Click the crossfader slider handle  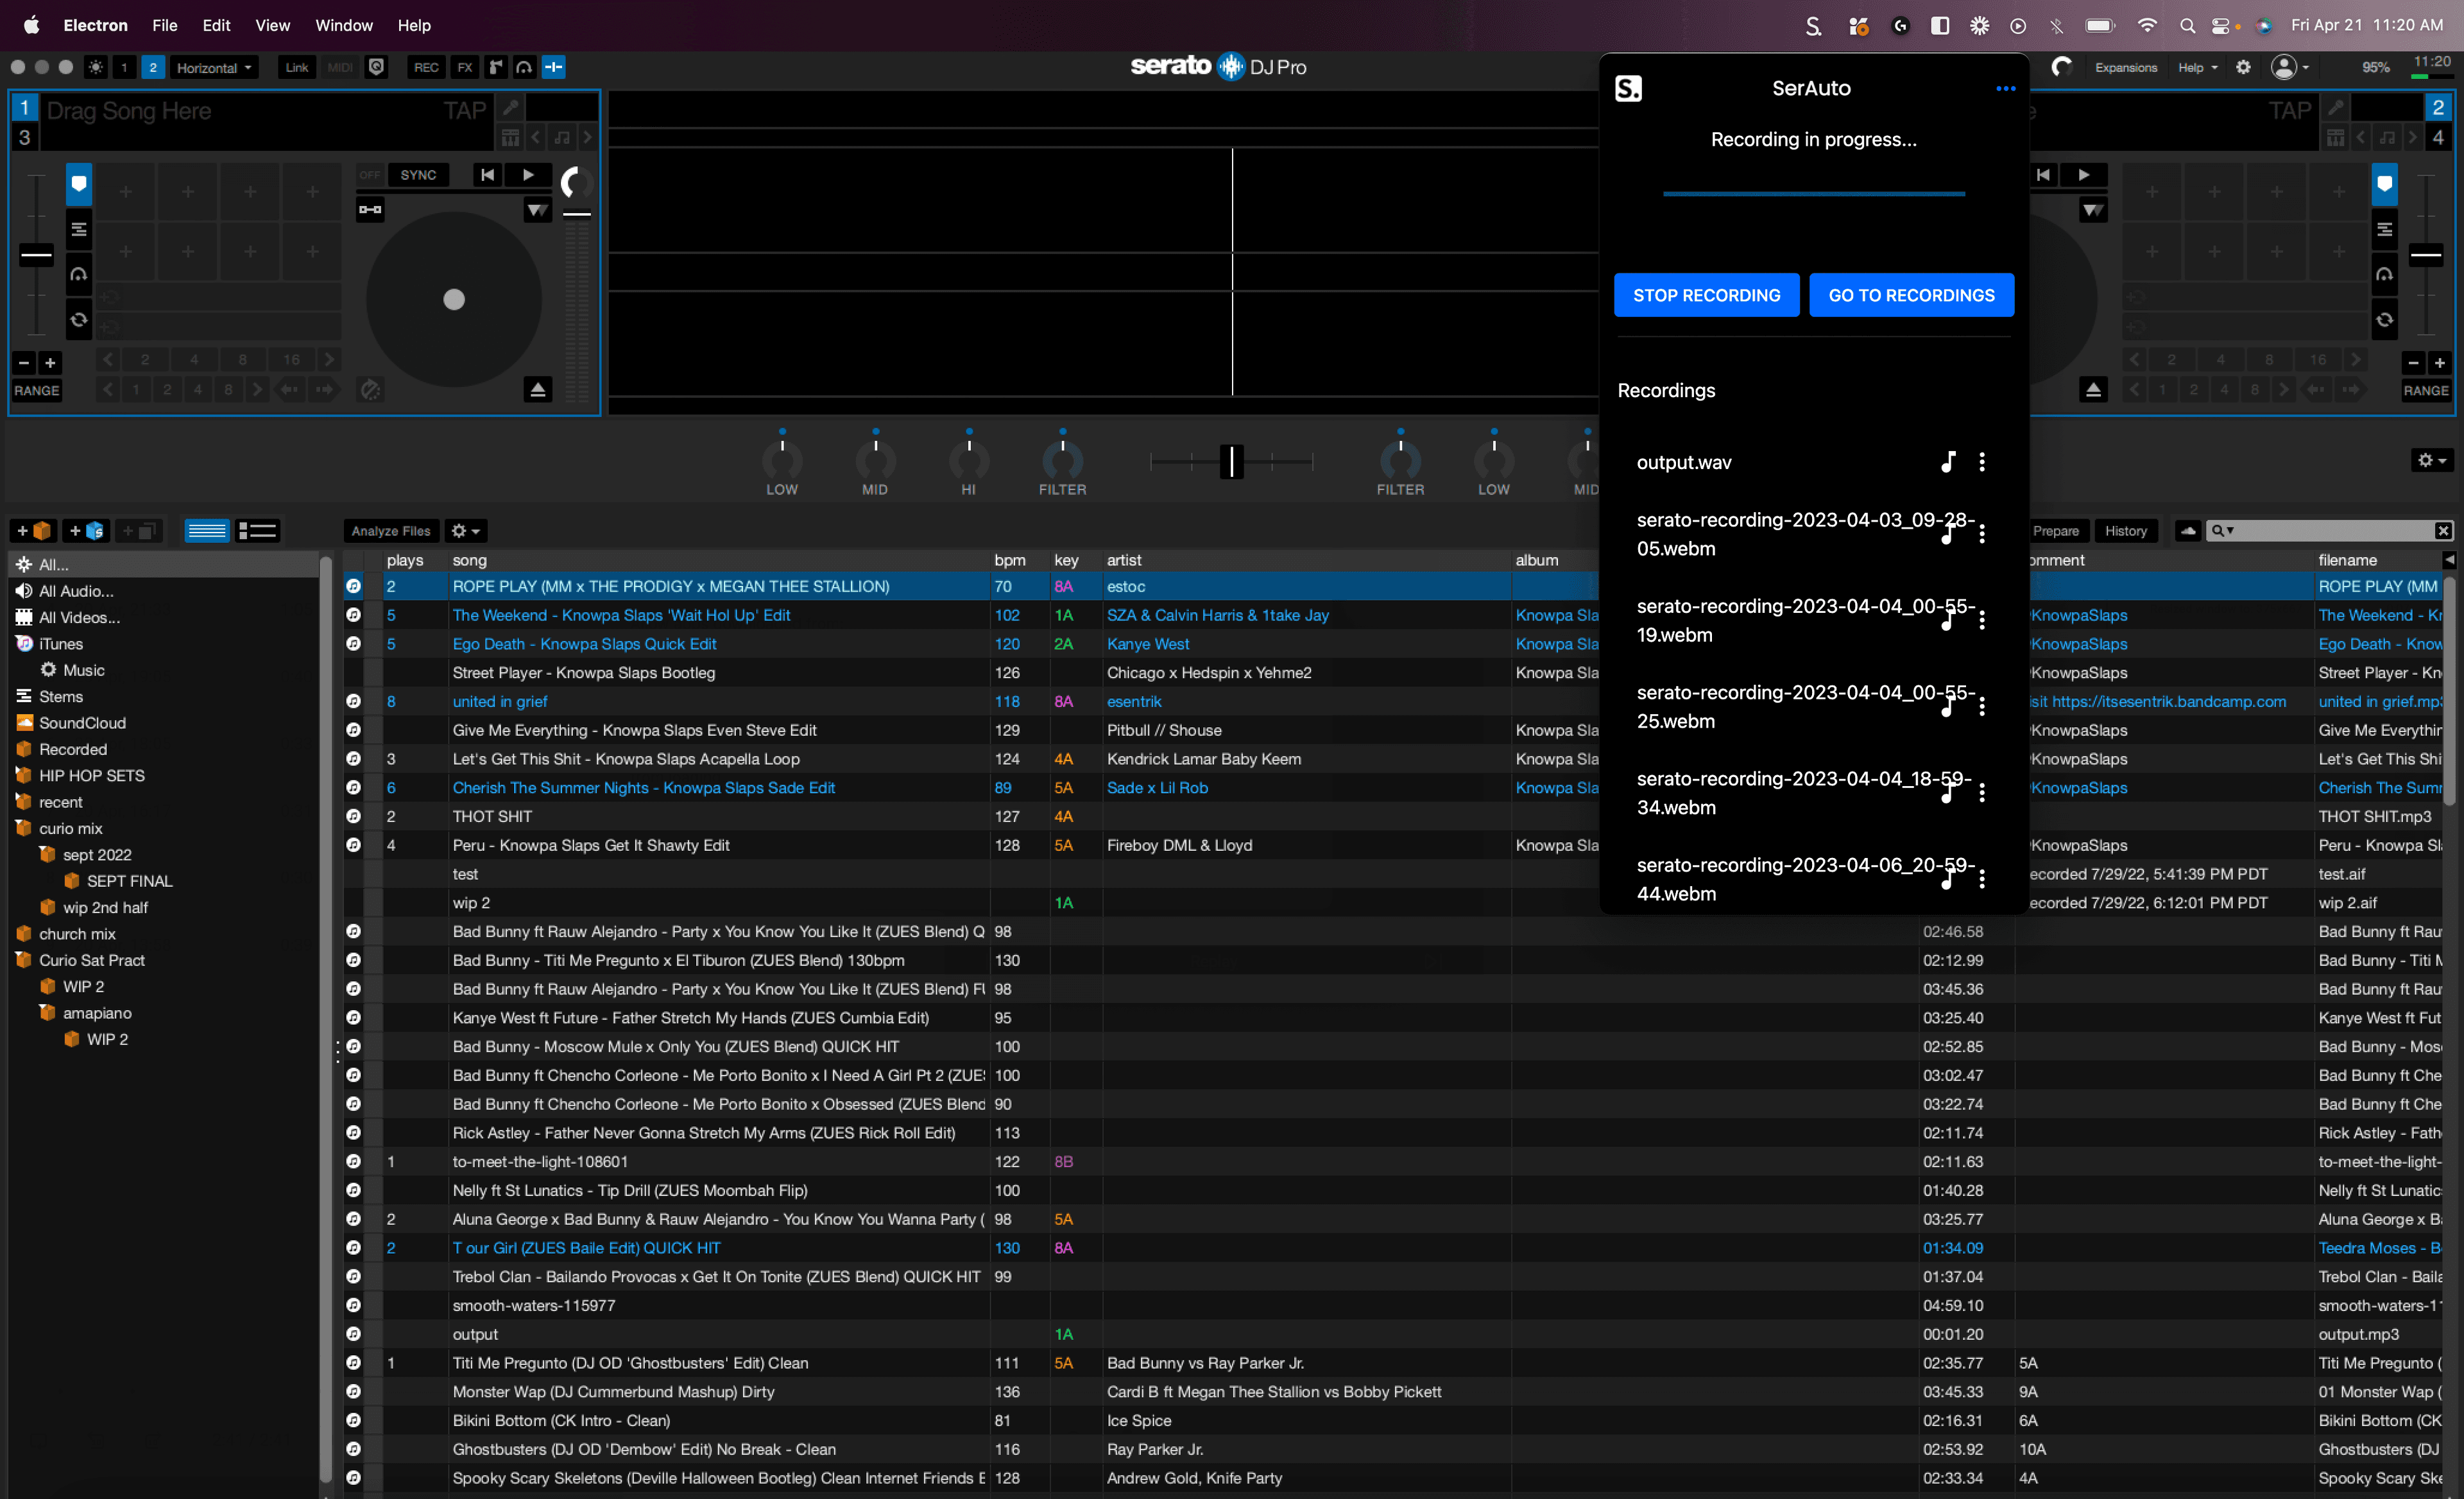(x=1231, y=461)
